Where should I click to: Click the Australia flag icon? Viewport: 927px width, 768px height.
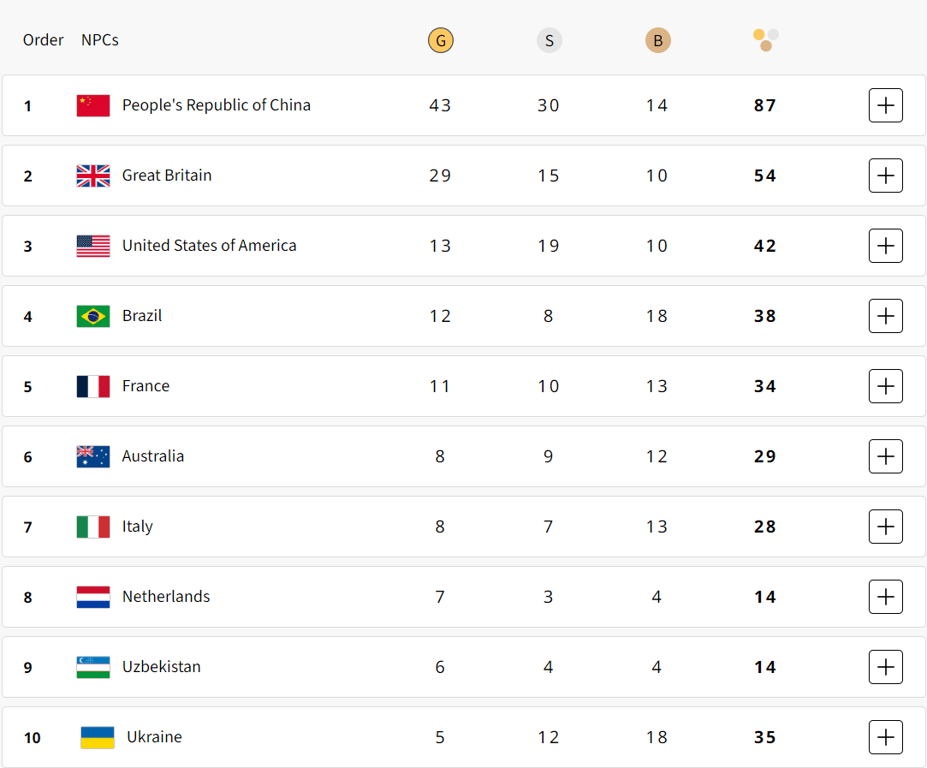pos(92,456)
